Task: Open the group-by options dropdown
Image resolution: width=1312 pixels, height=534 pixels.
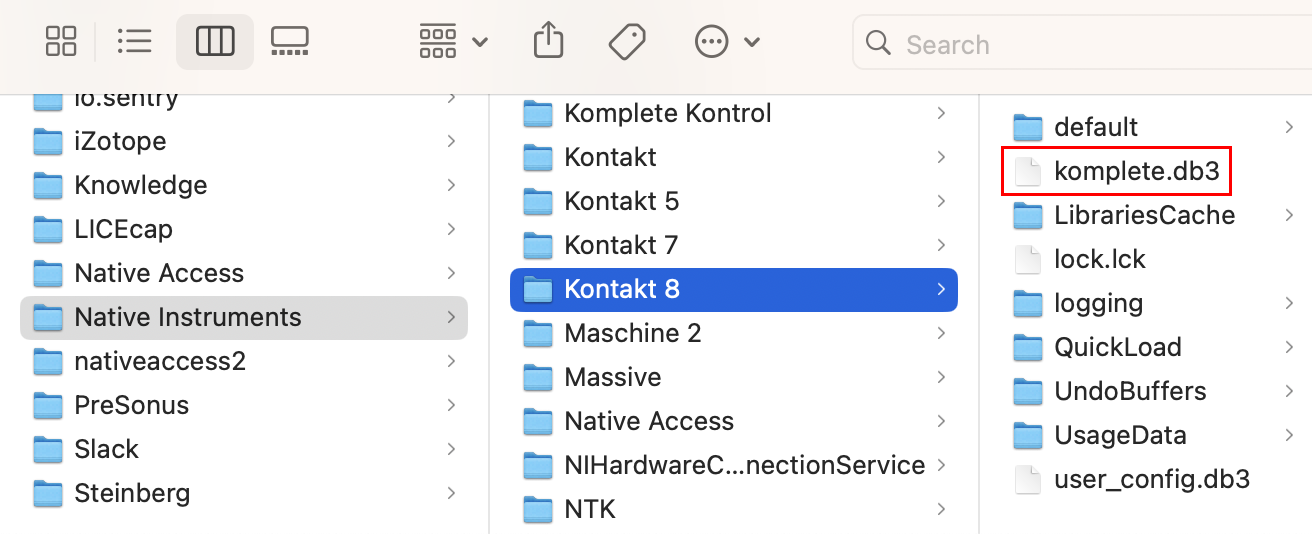Action: [x=452, y=41]
